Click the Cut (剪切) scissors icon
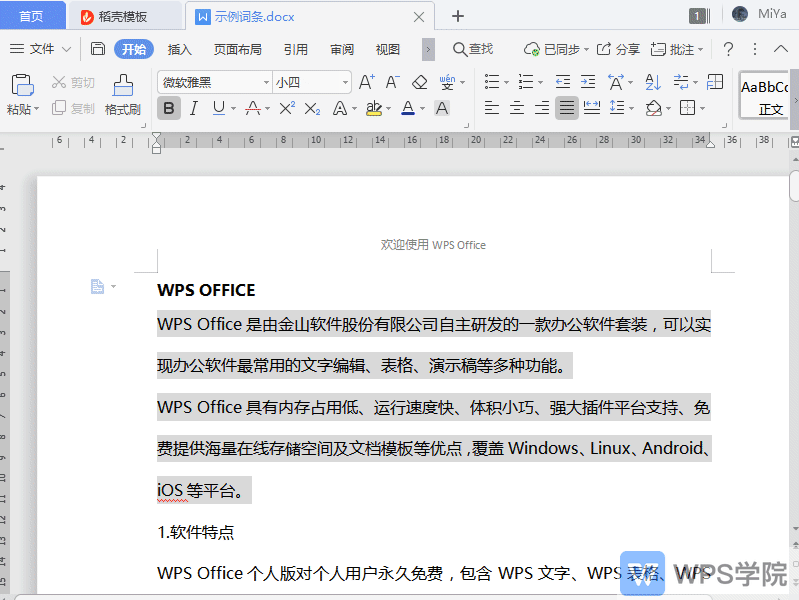 pyautogui.click(x=59, y=82)
